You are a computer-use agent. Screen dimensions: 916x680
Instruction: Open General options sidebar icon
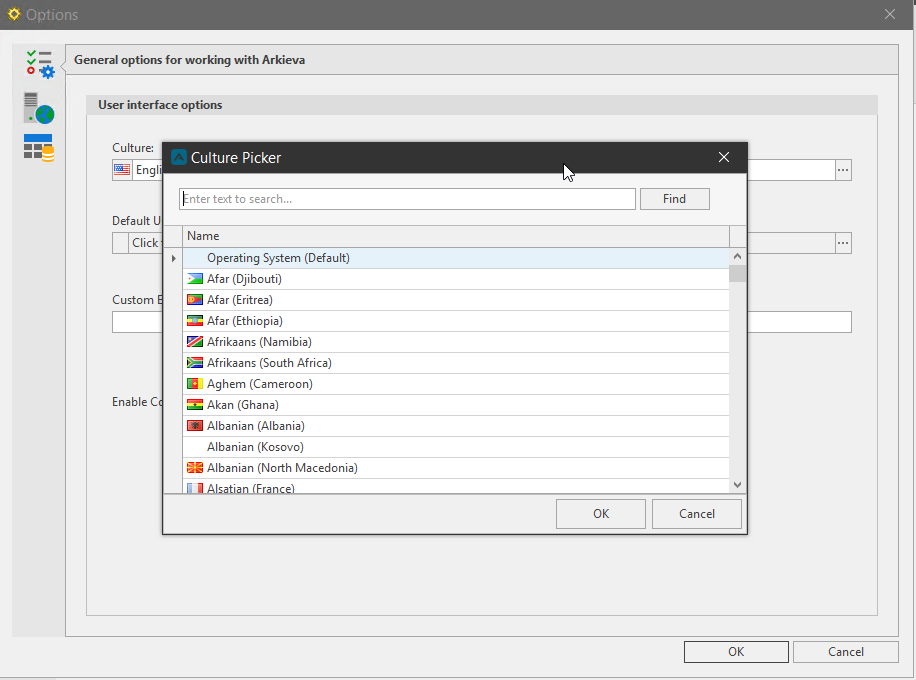40,64
